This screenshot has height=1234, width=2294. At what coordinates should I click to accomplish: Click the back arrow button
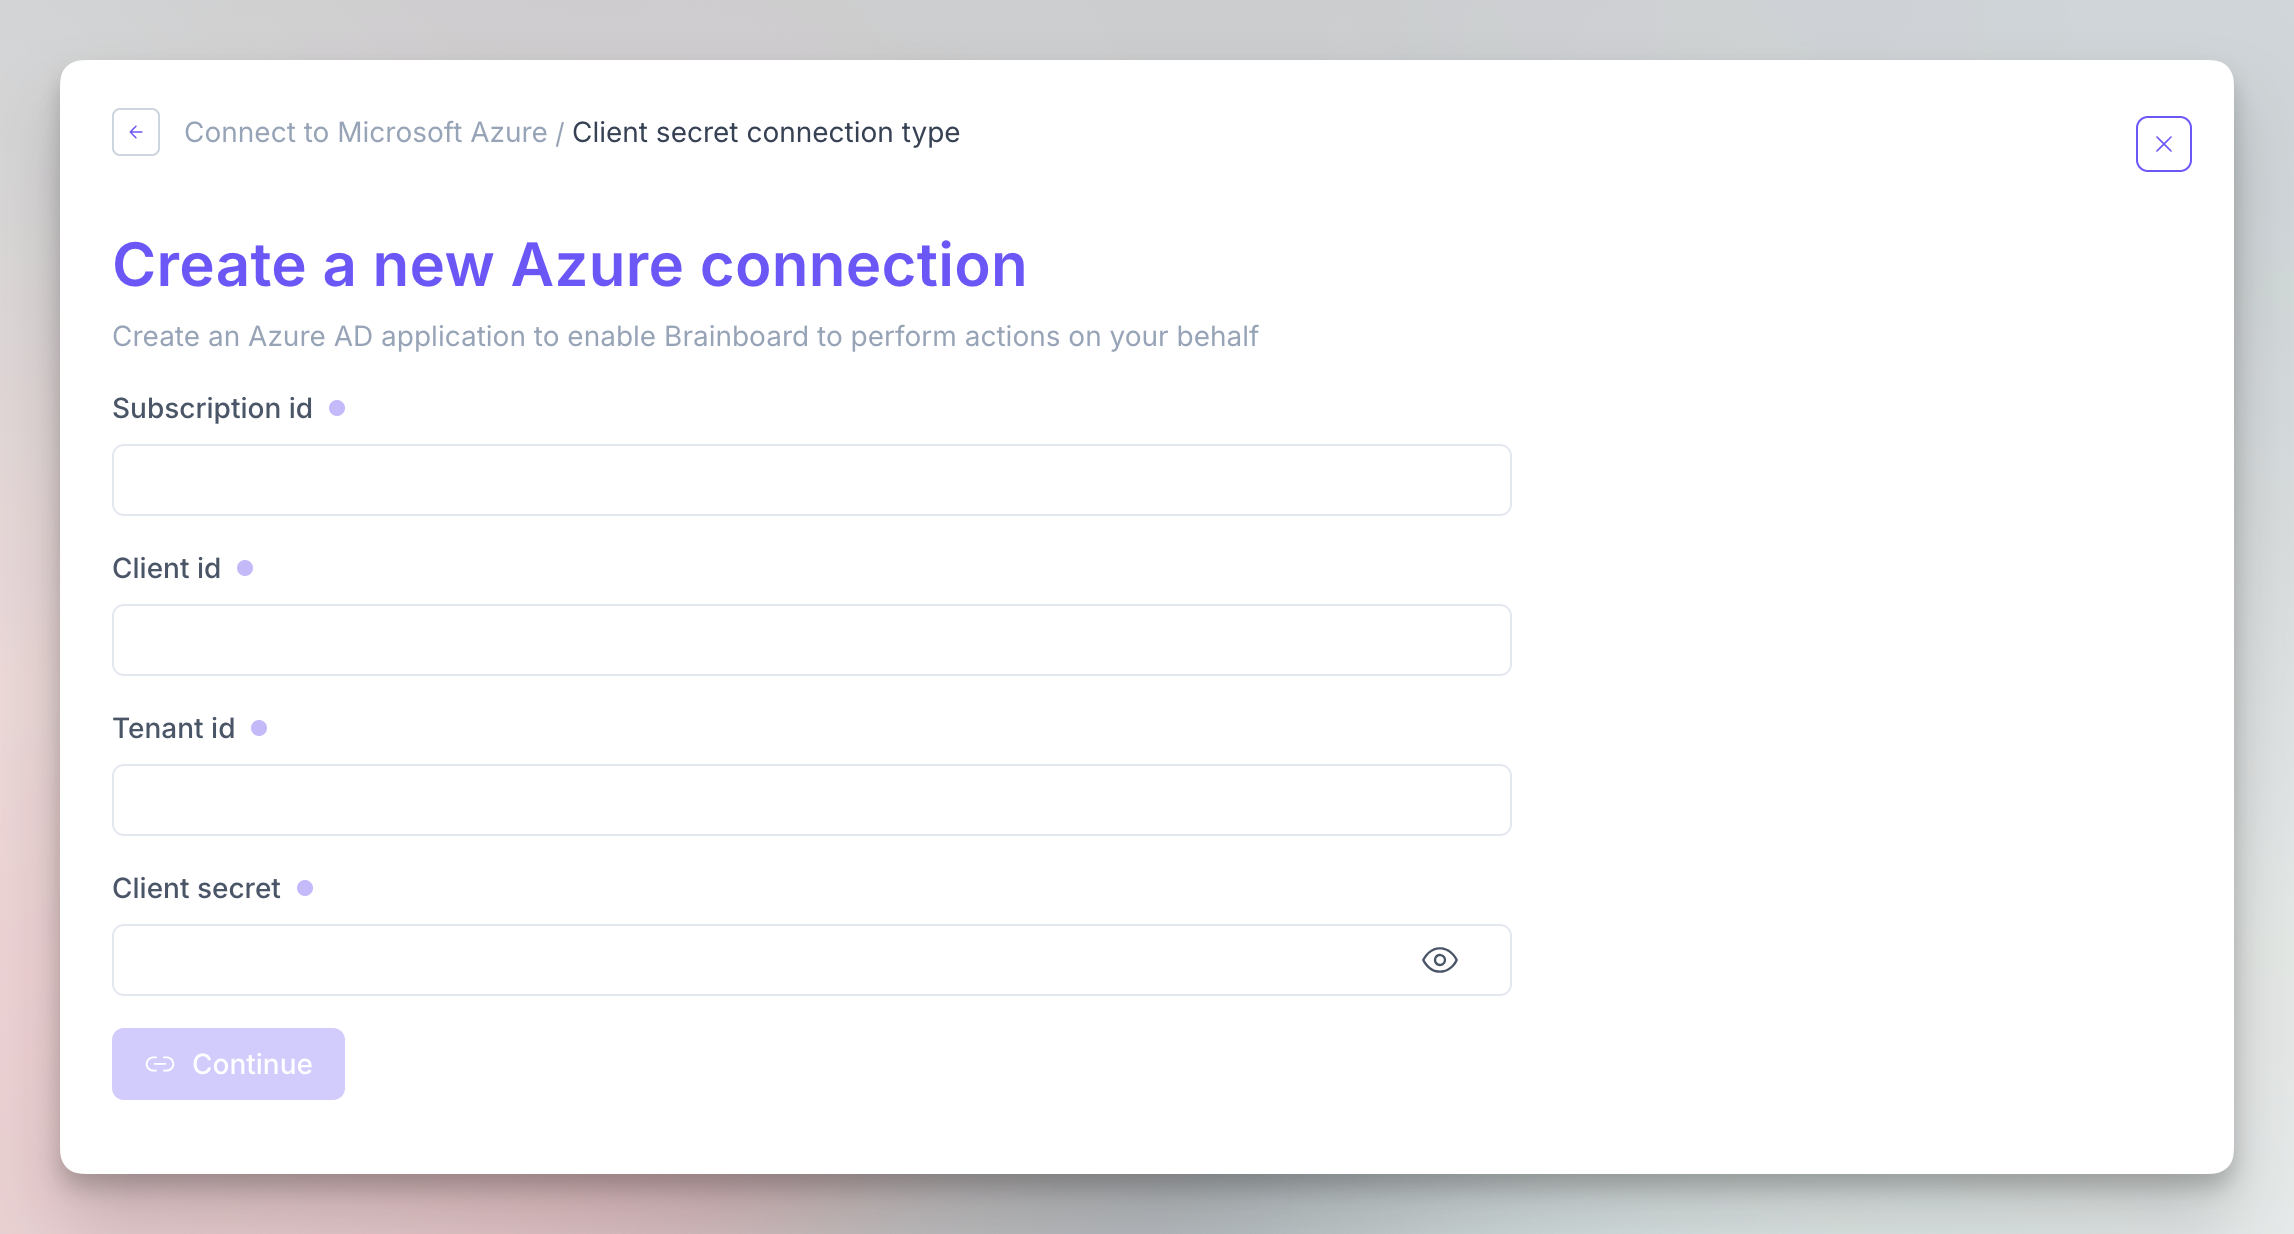(x=136, y=132)
